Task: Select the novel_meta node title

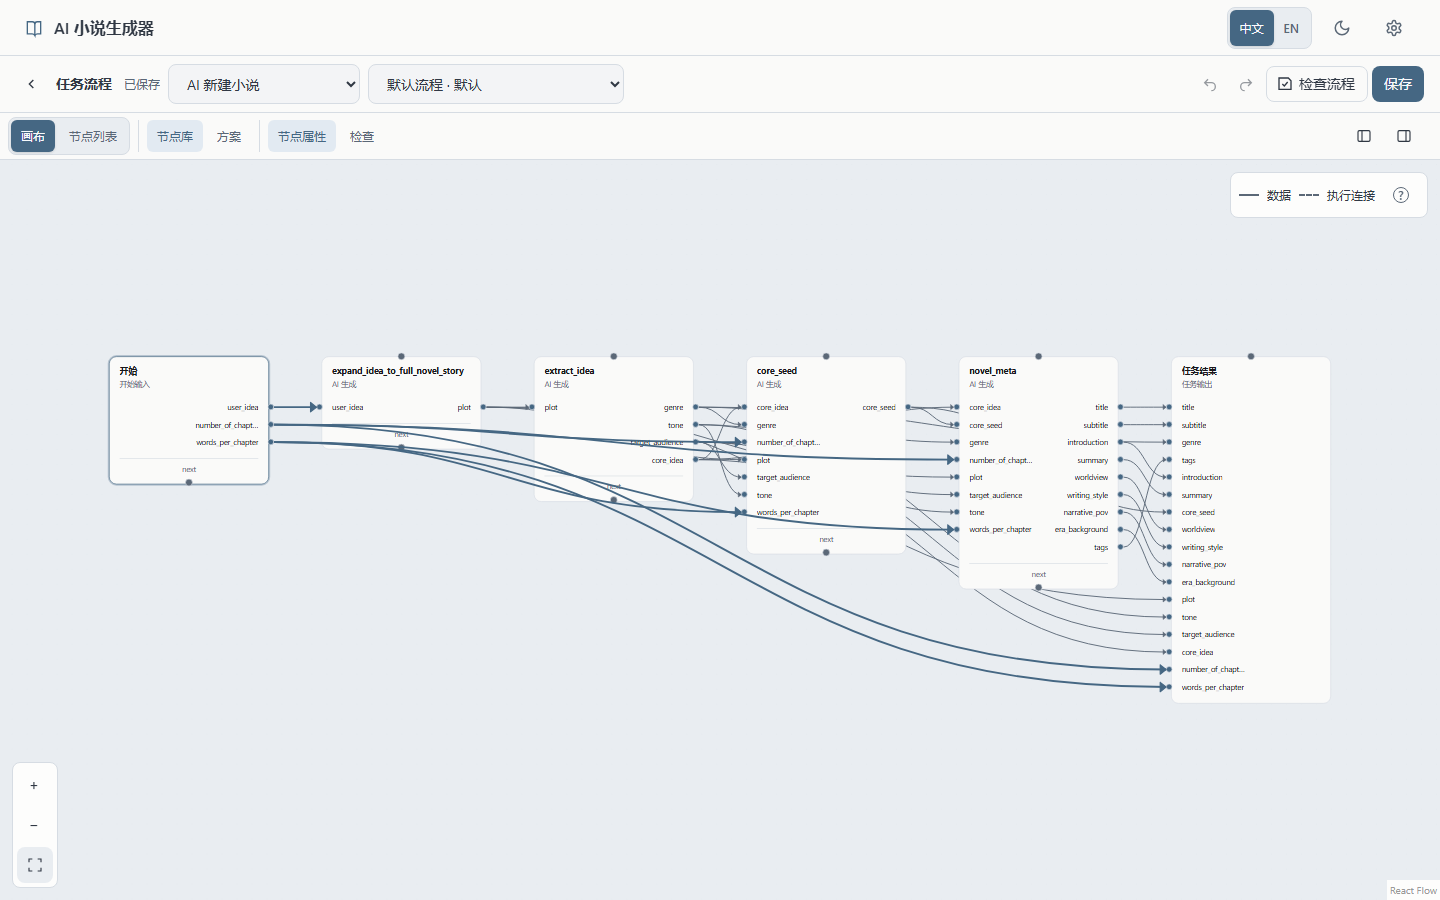Action: coord(993,371)
